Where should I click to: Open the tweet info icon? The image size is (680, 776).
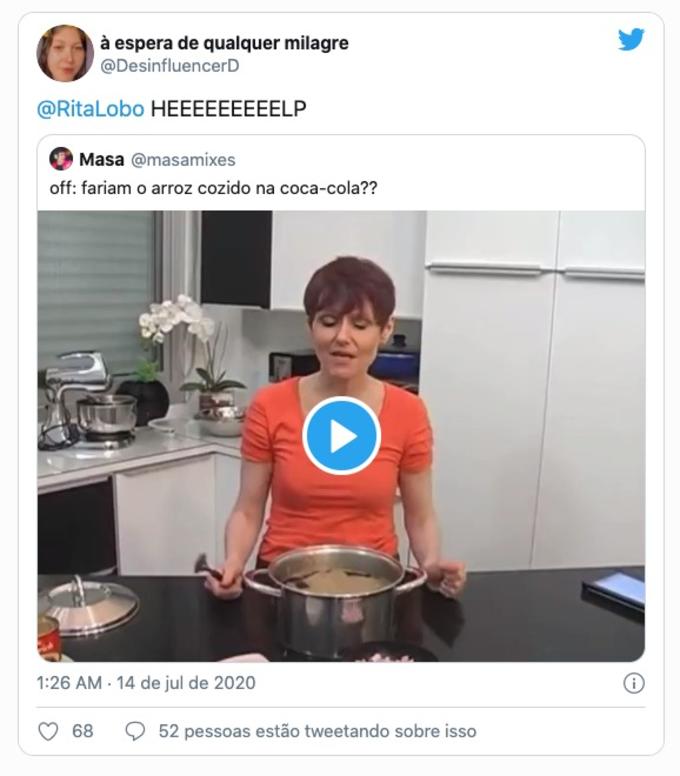click(x=634, y=683)
